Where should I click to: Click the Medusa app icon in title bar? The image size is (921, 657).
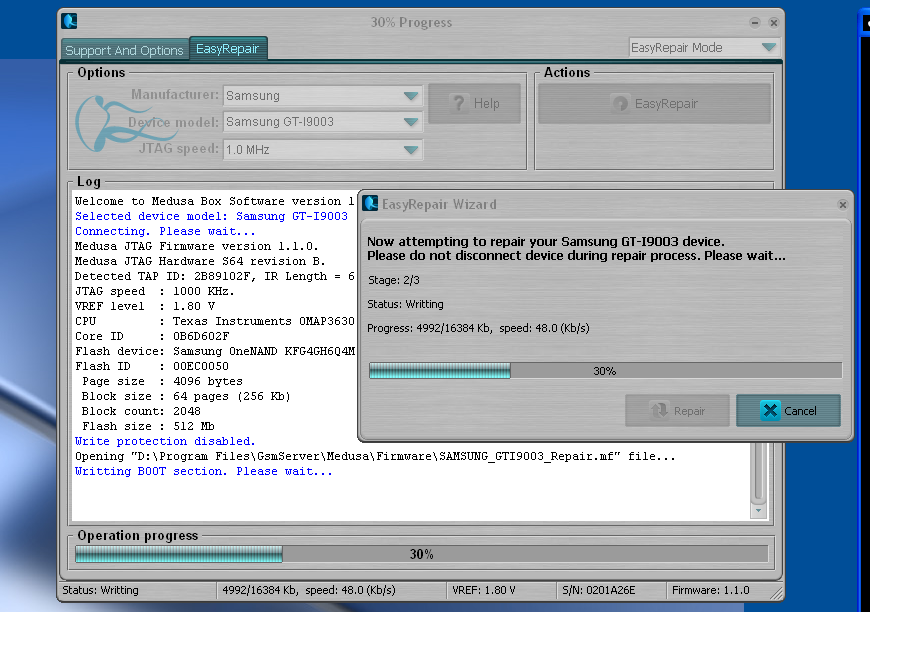[x=69, y=21]
